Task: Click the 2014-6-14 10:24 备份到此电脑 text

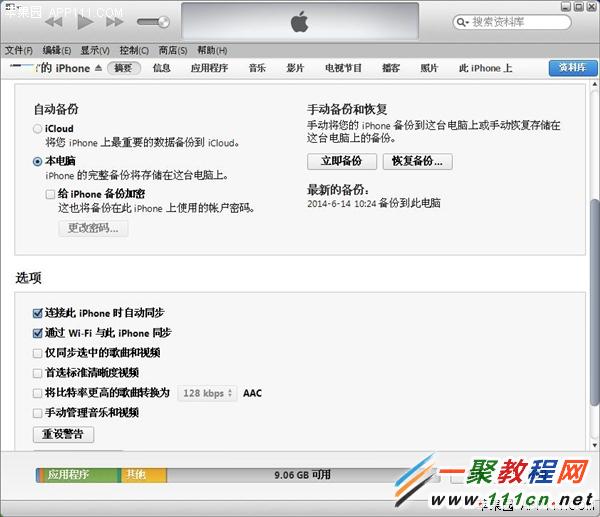Action: pos(374,203)
